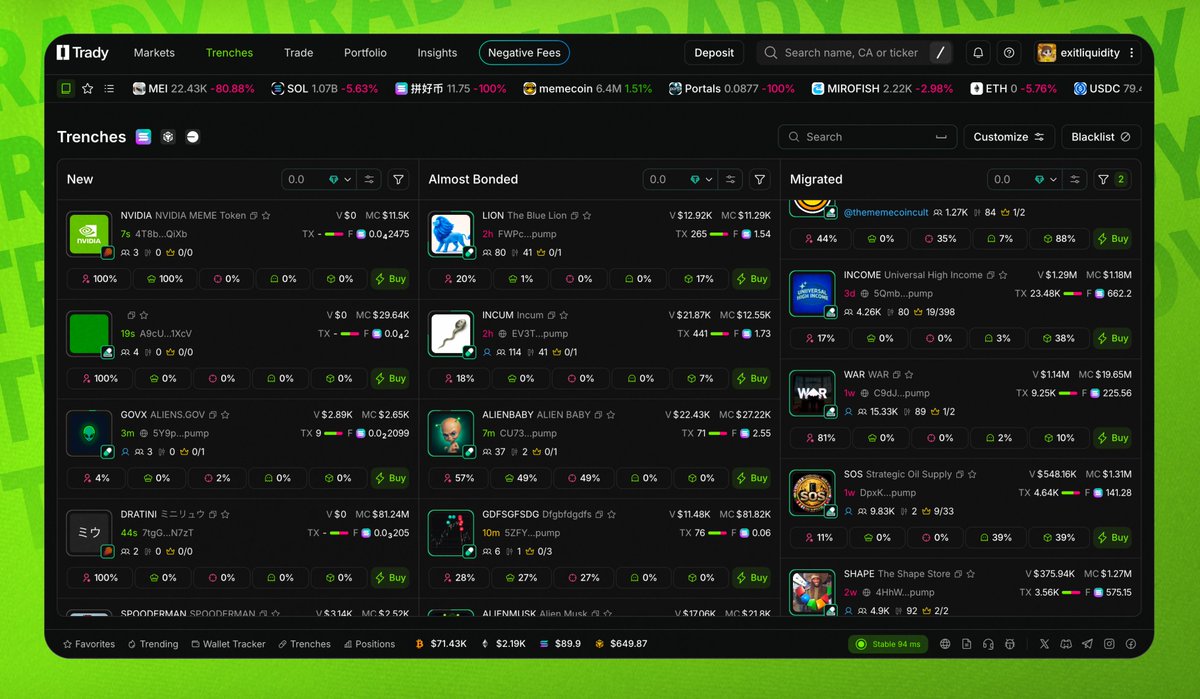Favorite the INCUM token star
Screen dimensions: 1200x699
click(x=564, y=315)
